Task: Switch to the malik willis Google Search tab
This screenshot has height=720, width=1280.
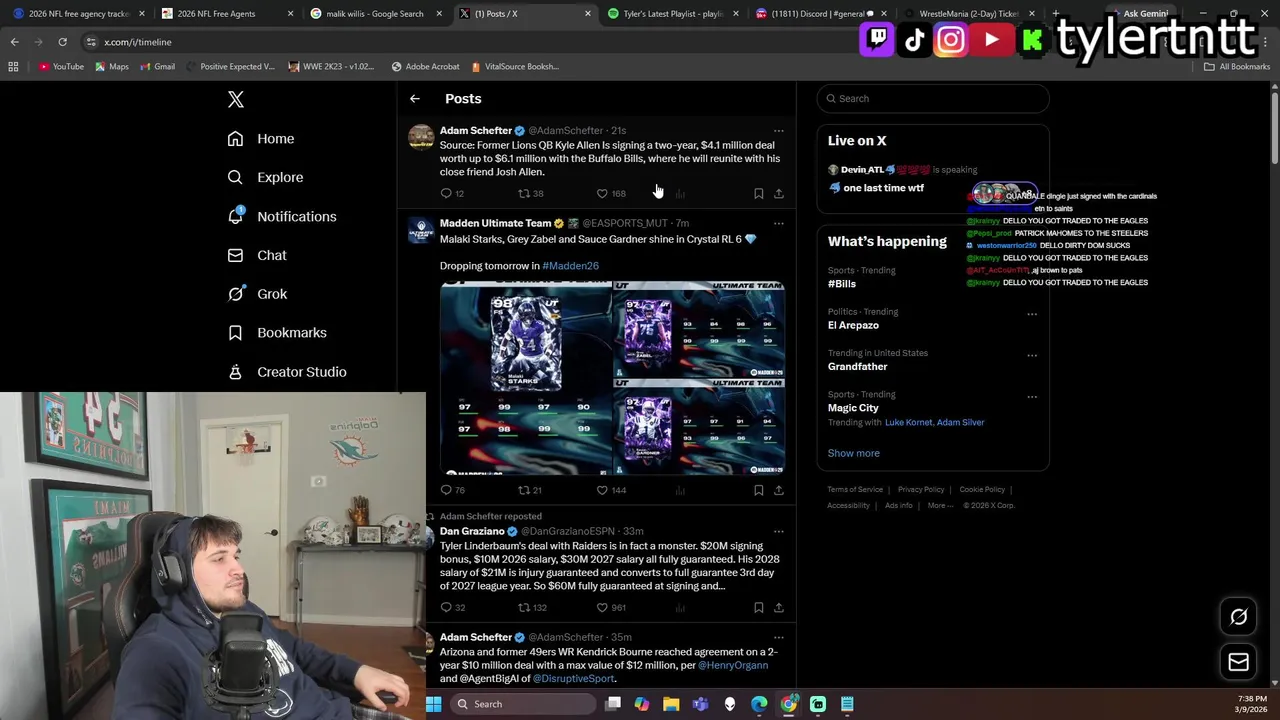Action: pyautogui.click(x=376, y=14)
